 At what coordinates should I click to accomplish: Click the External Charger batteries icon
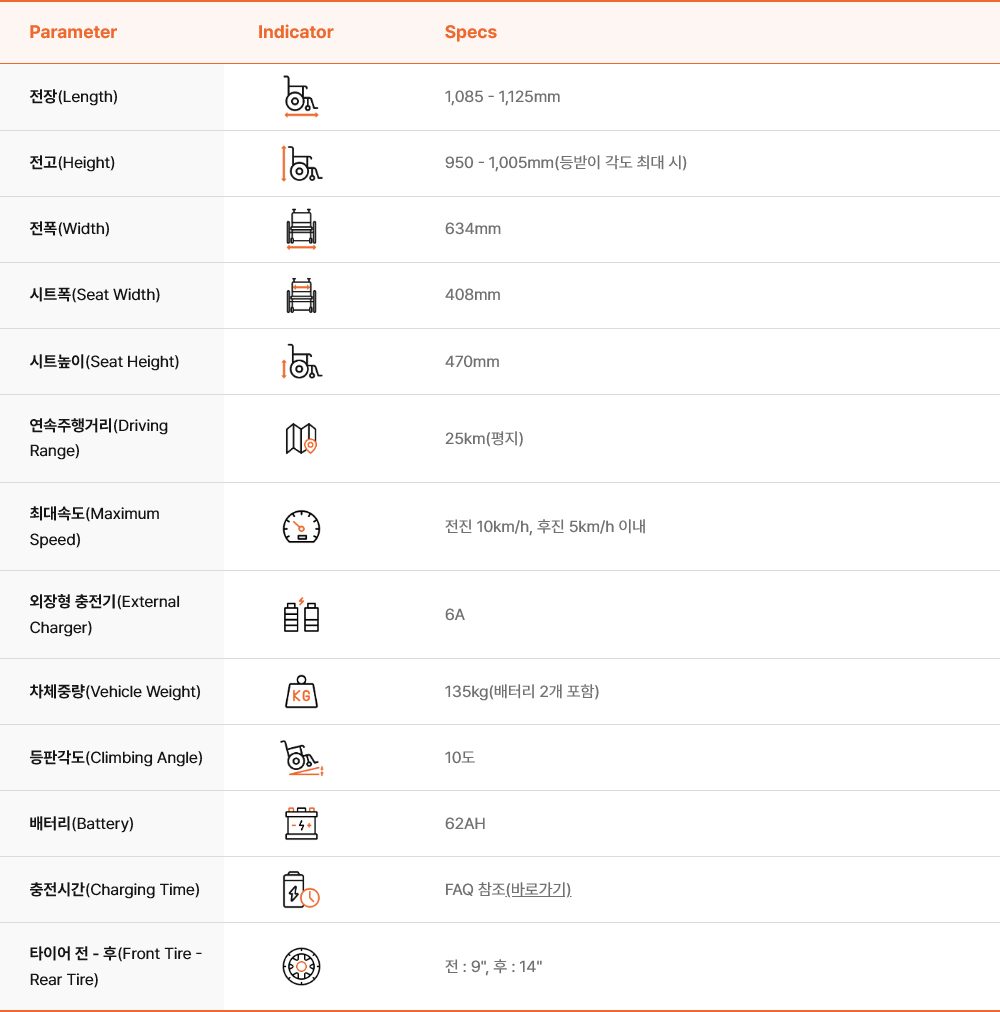point(301,614)
